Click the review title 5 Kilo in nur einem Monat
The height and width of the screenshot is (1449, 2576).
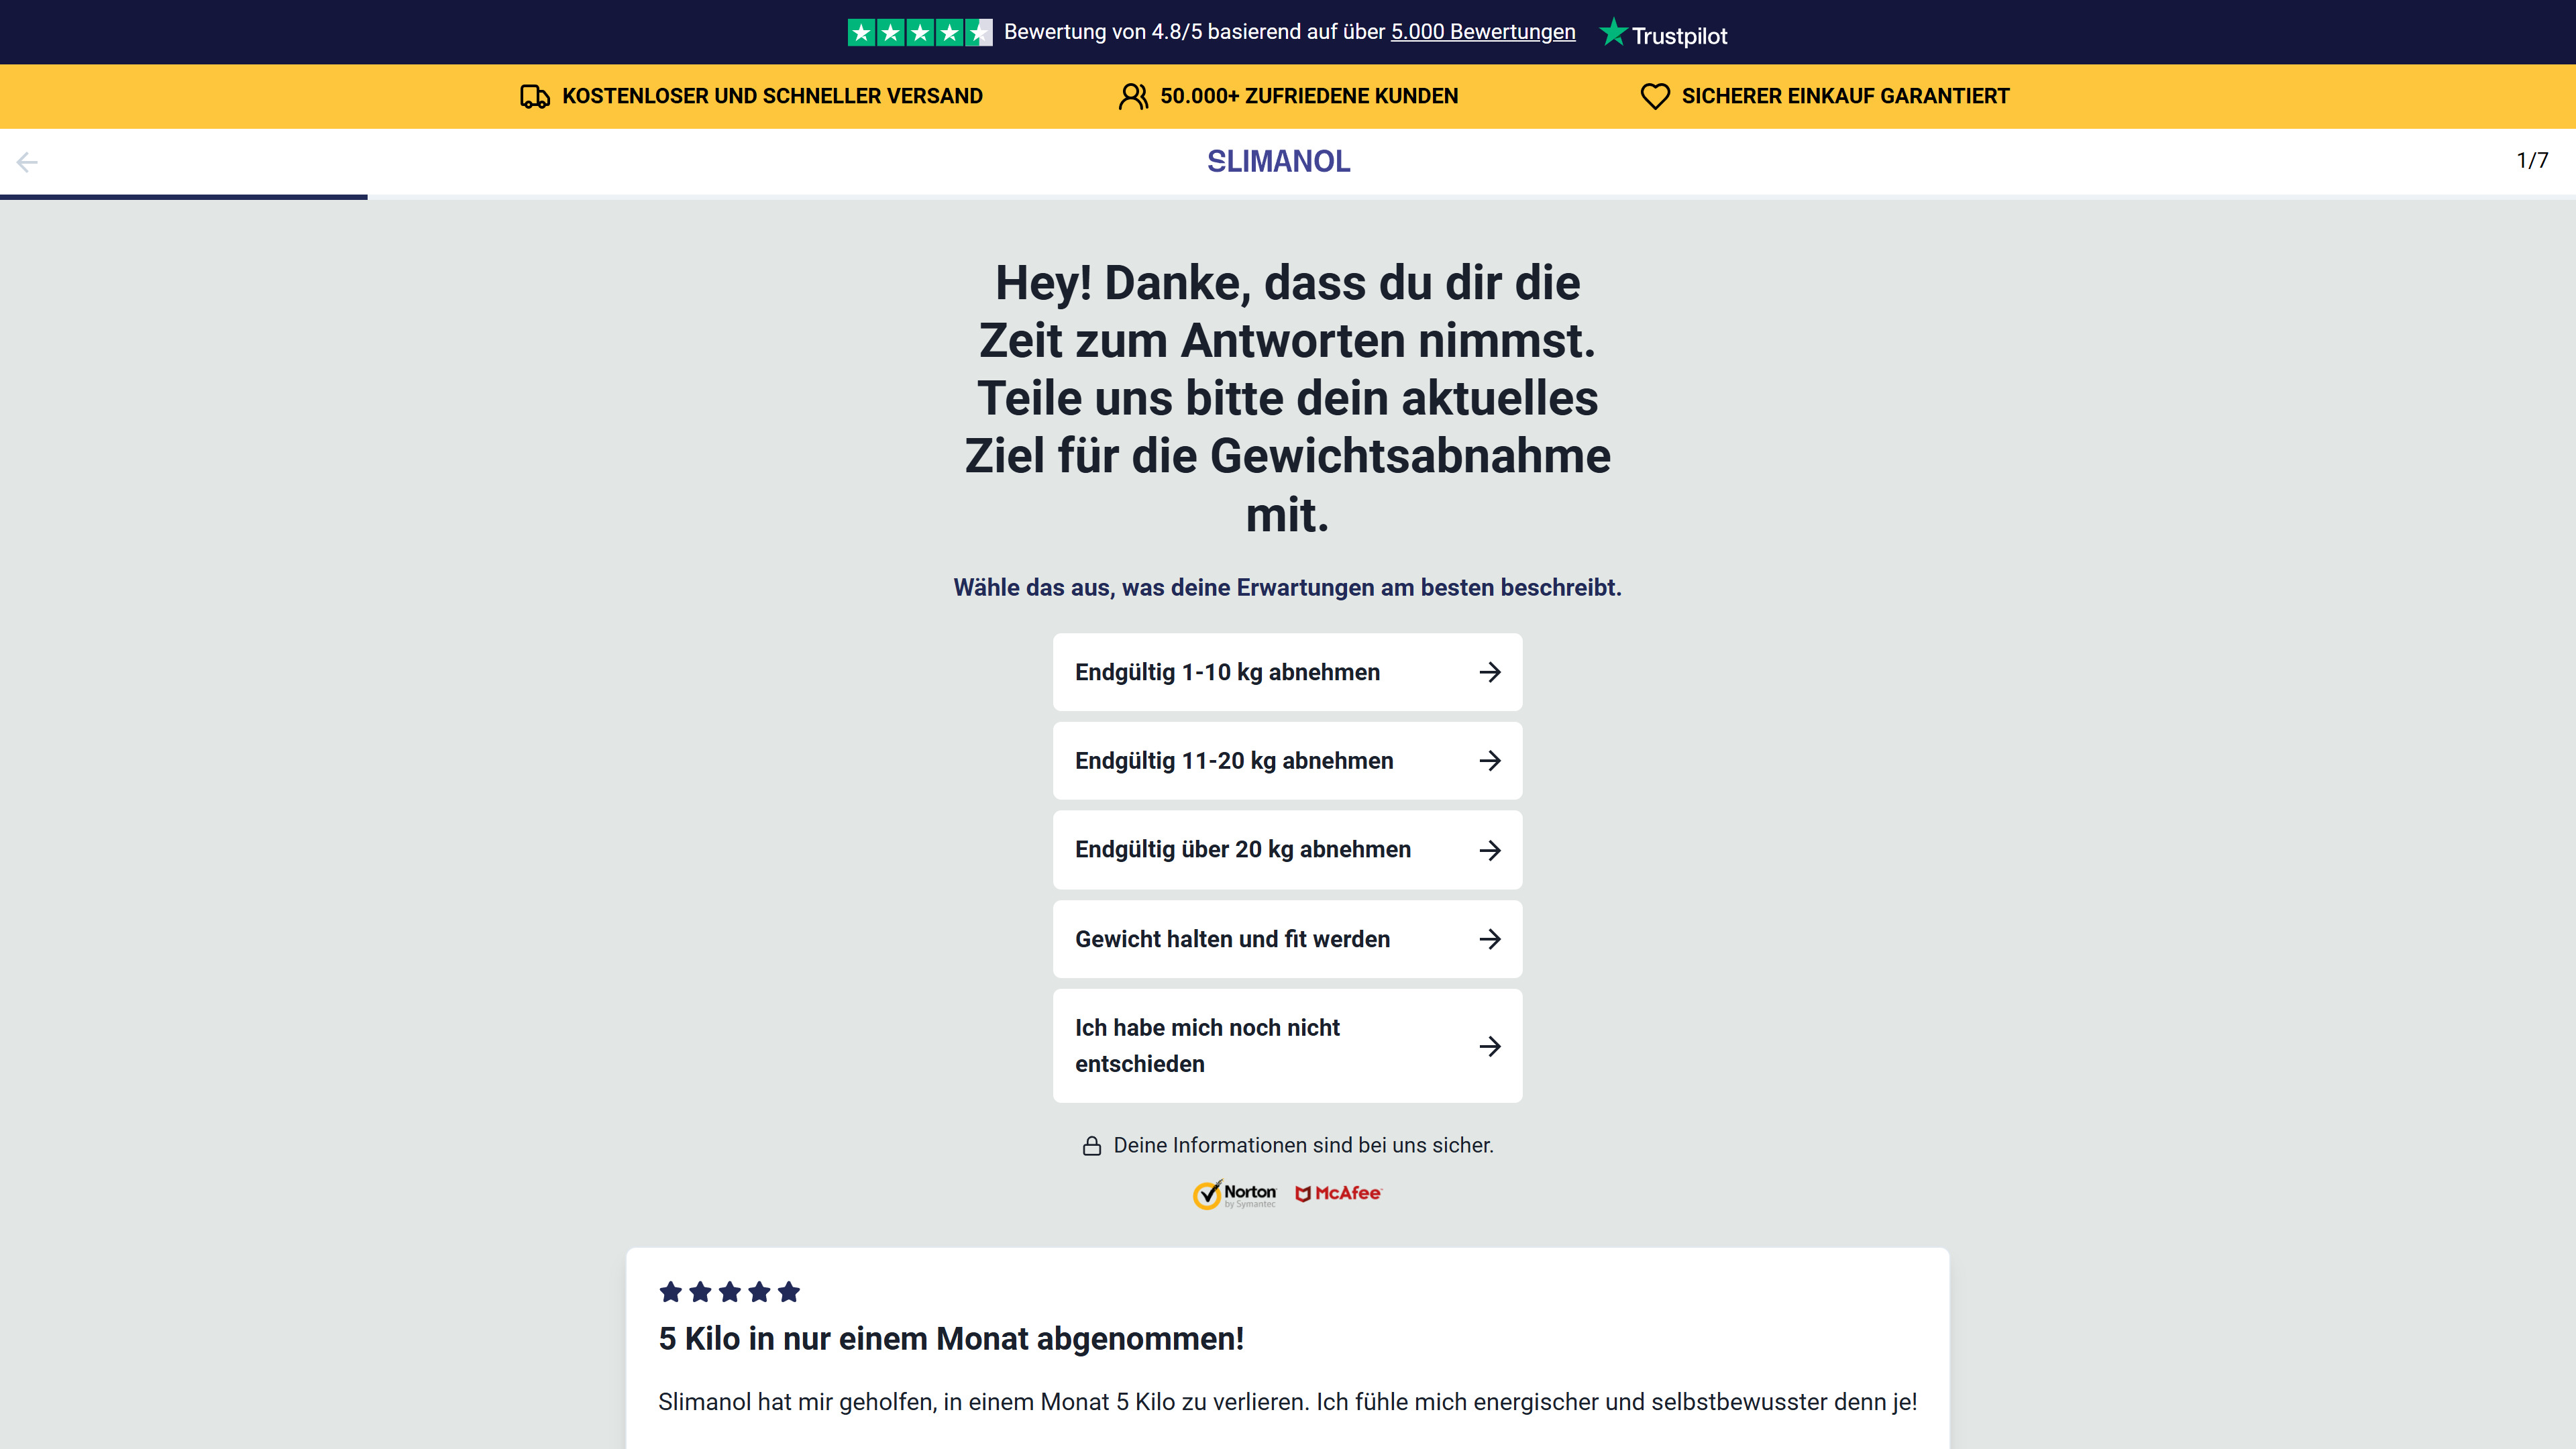950,1338
